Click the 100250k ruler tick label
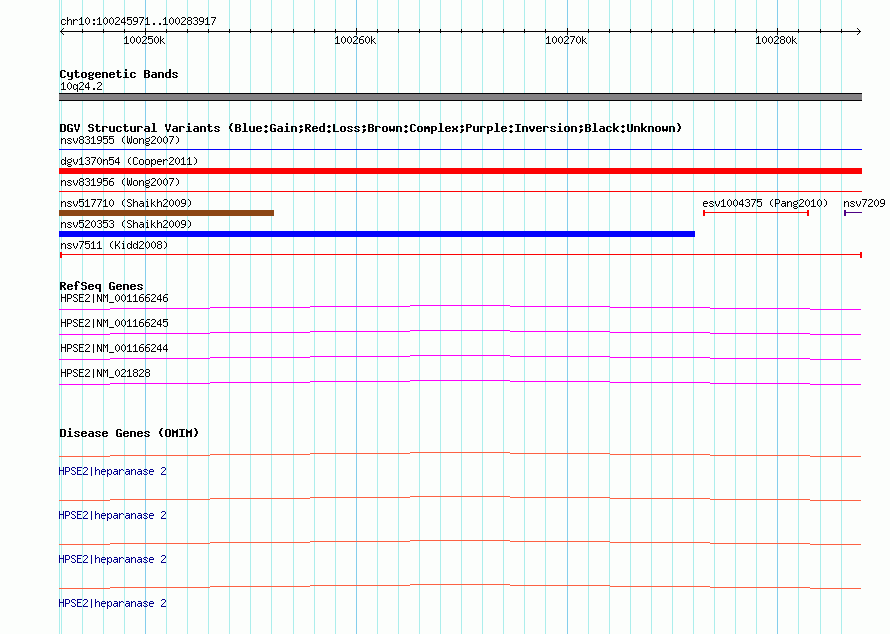Viewport: 890px width, 634px height. tap(144, 40)
